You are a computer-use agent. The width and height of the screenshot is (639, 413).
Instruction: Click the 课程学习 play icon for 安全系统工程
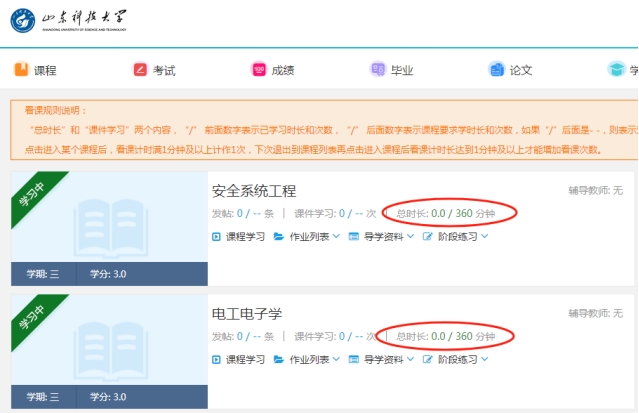[x=216, y=237]
